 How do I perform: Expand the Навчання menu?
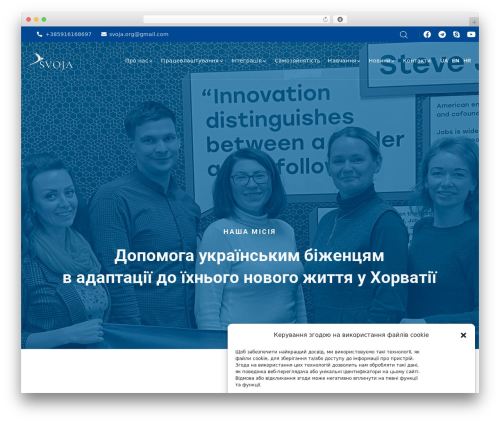tap(344, 61)
